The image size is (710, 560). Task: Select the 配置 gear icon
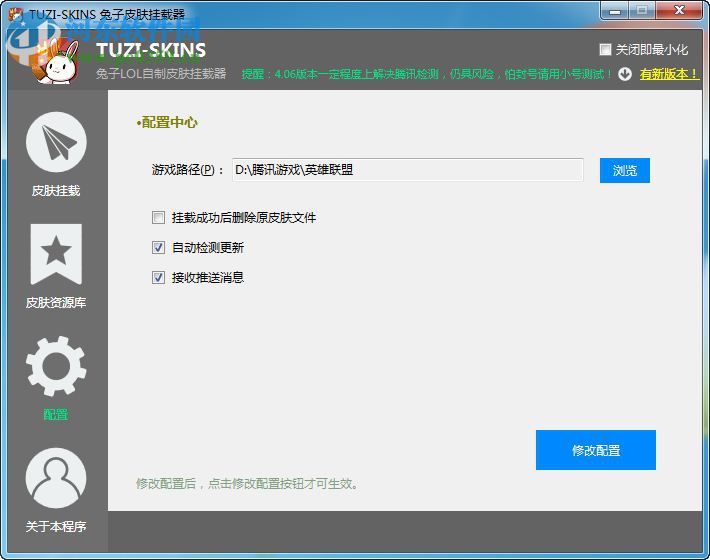click(56, 366)
